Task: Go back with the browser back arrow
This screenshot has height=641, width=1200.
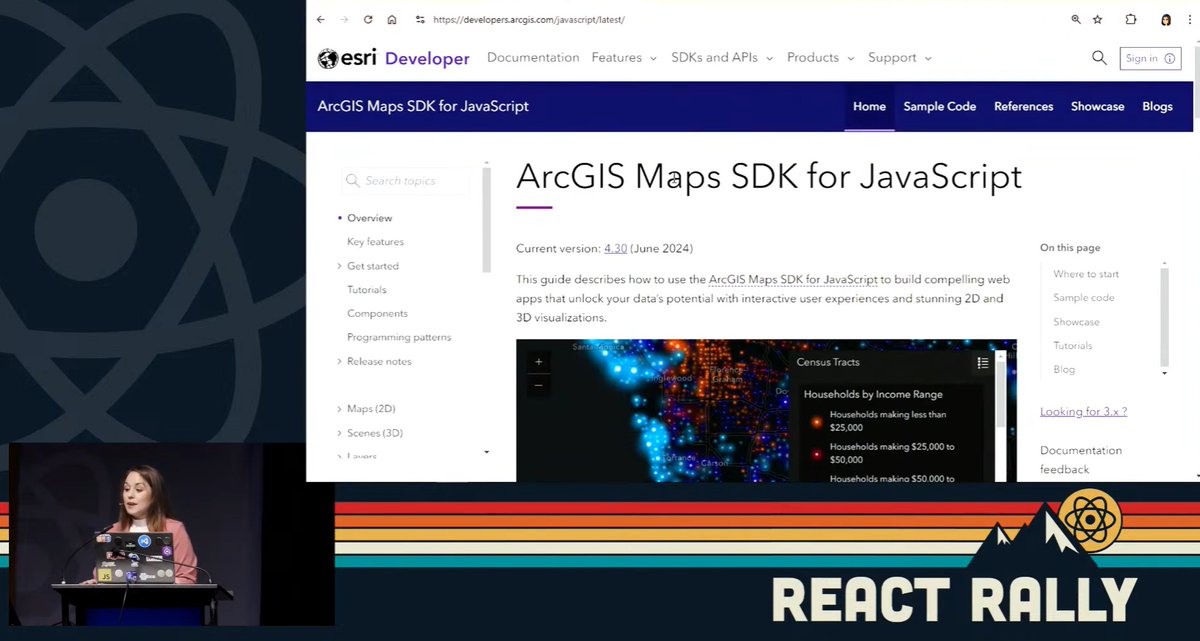Action: pos(320,19)
